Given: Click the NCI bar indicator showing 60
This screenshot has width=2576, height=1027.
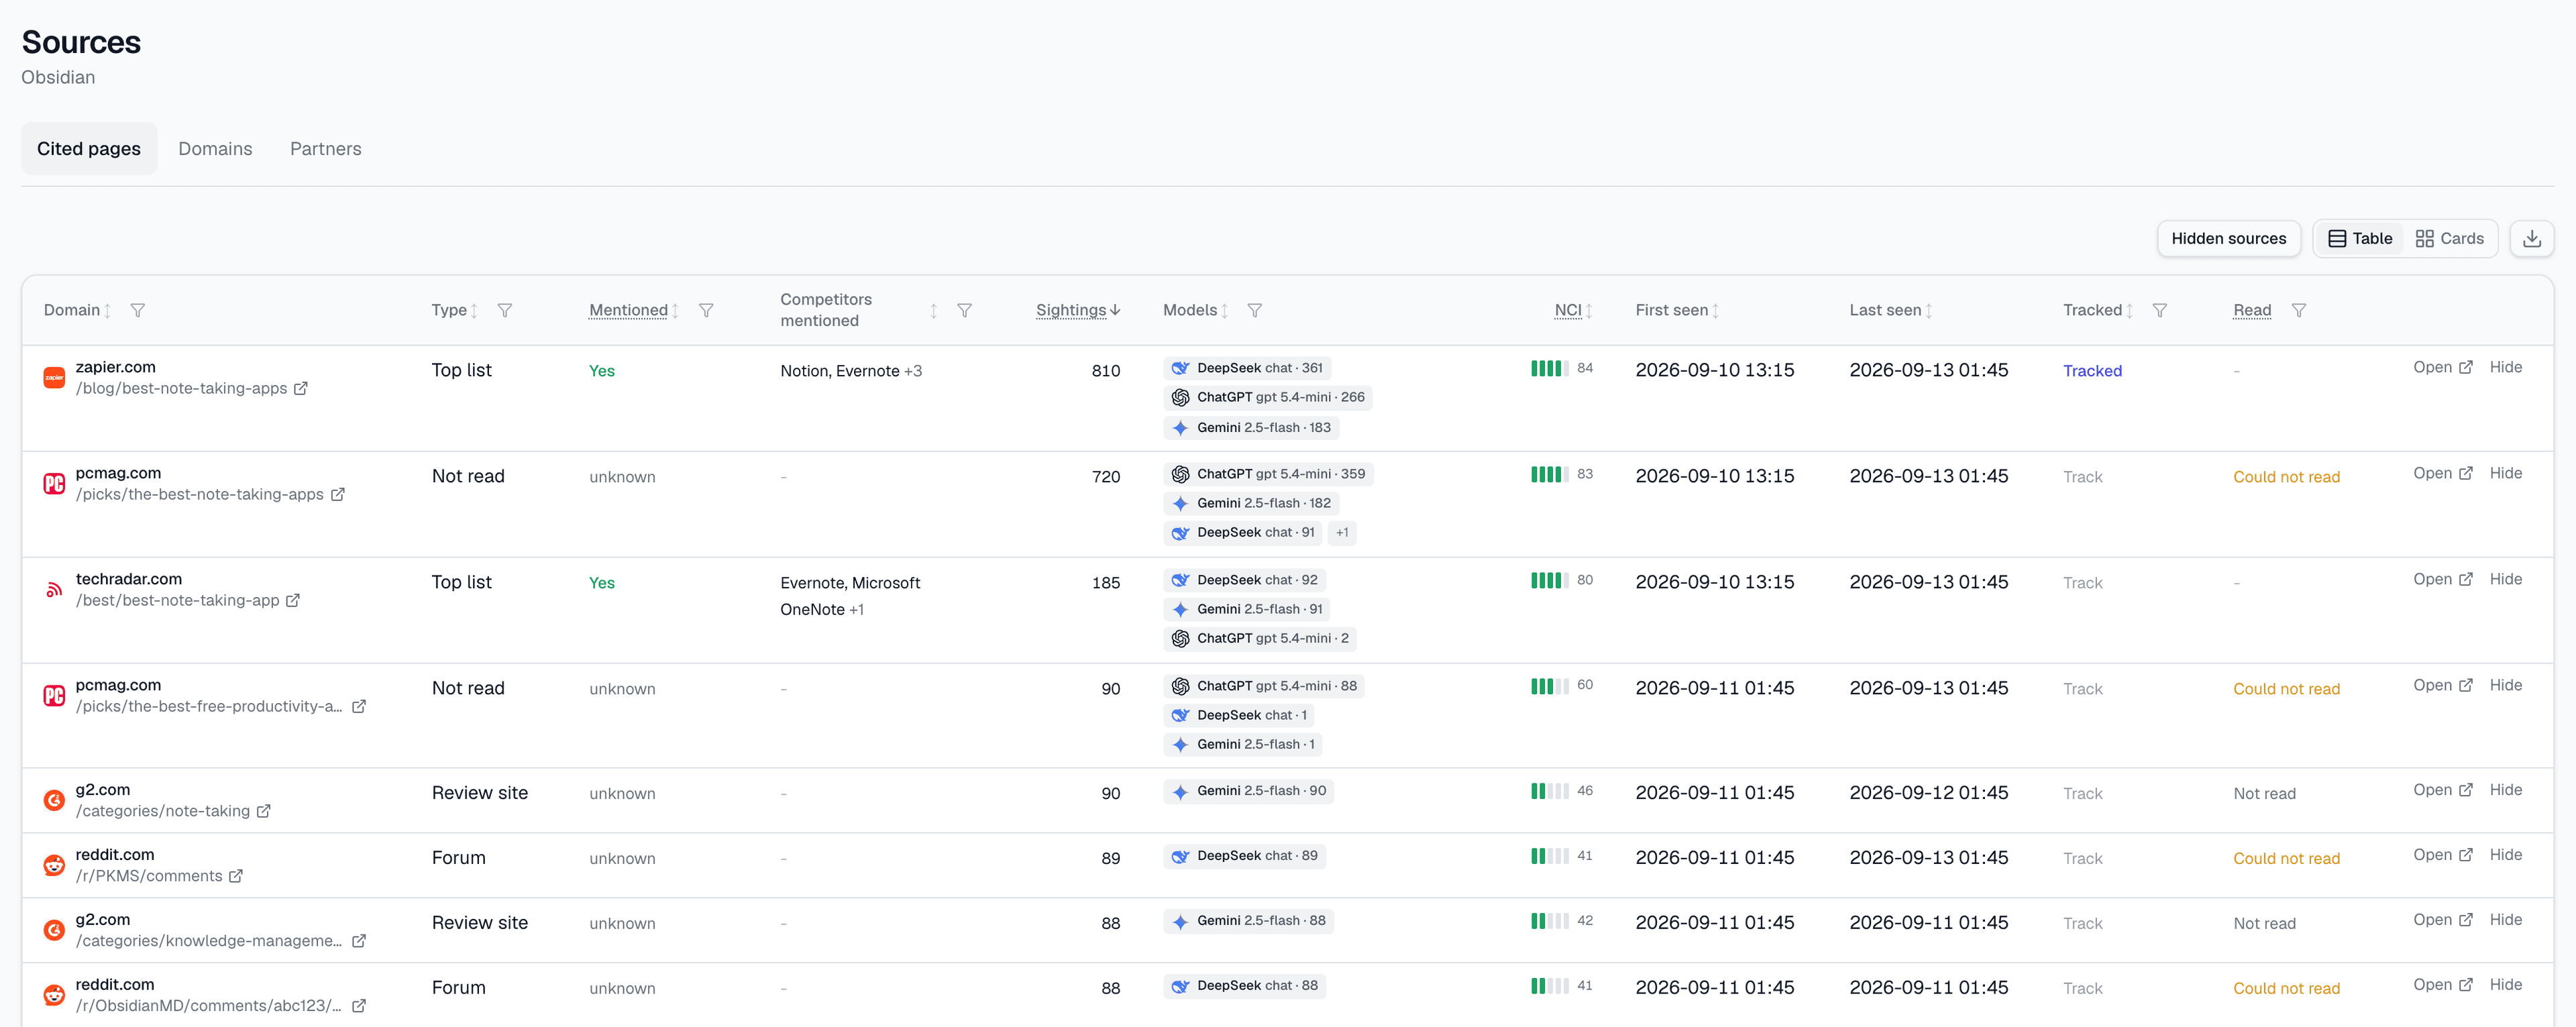Looking at the screenshot, I should (x=1549, y=686).
